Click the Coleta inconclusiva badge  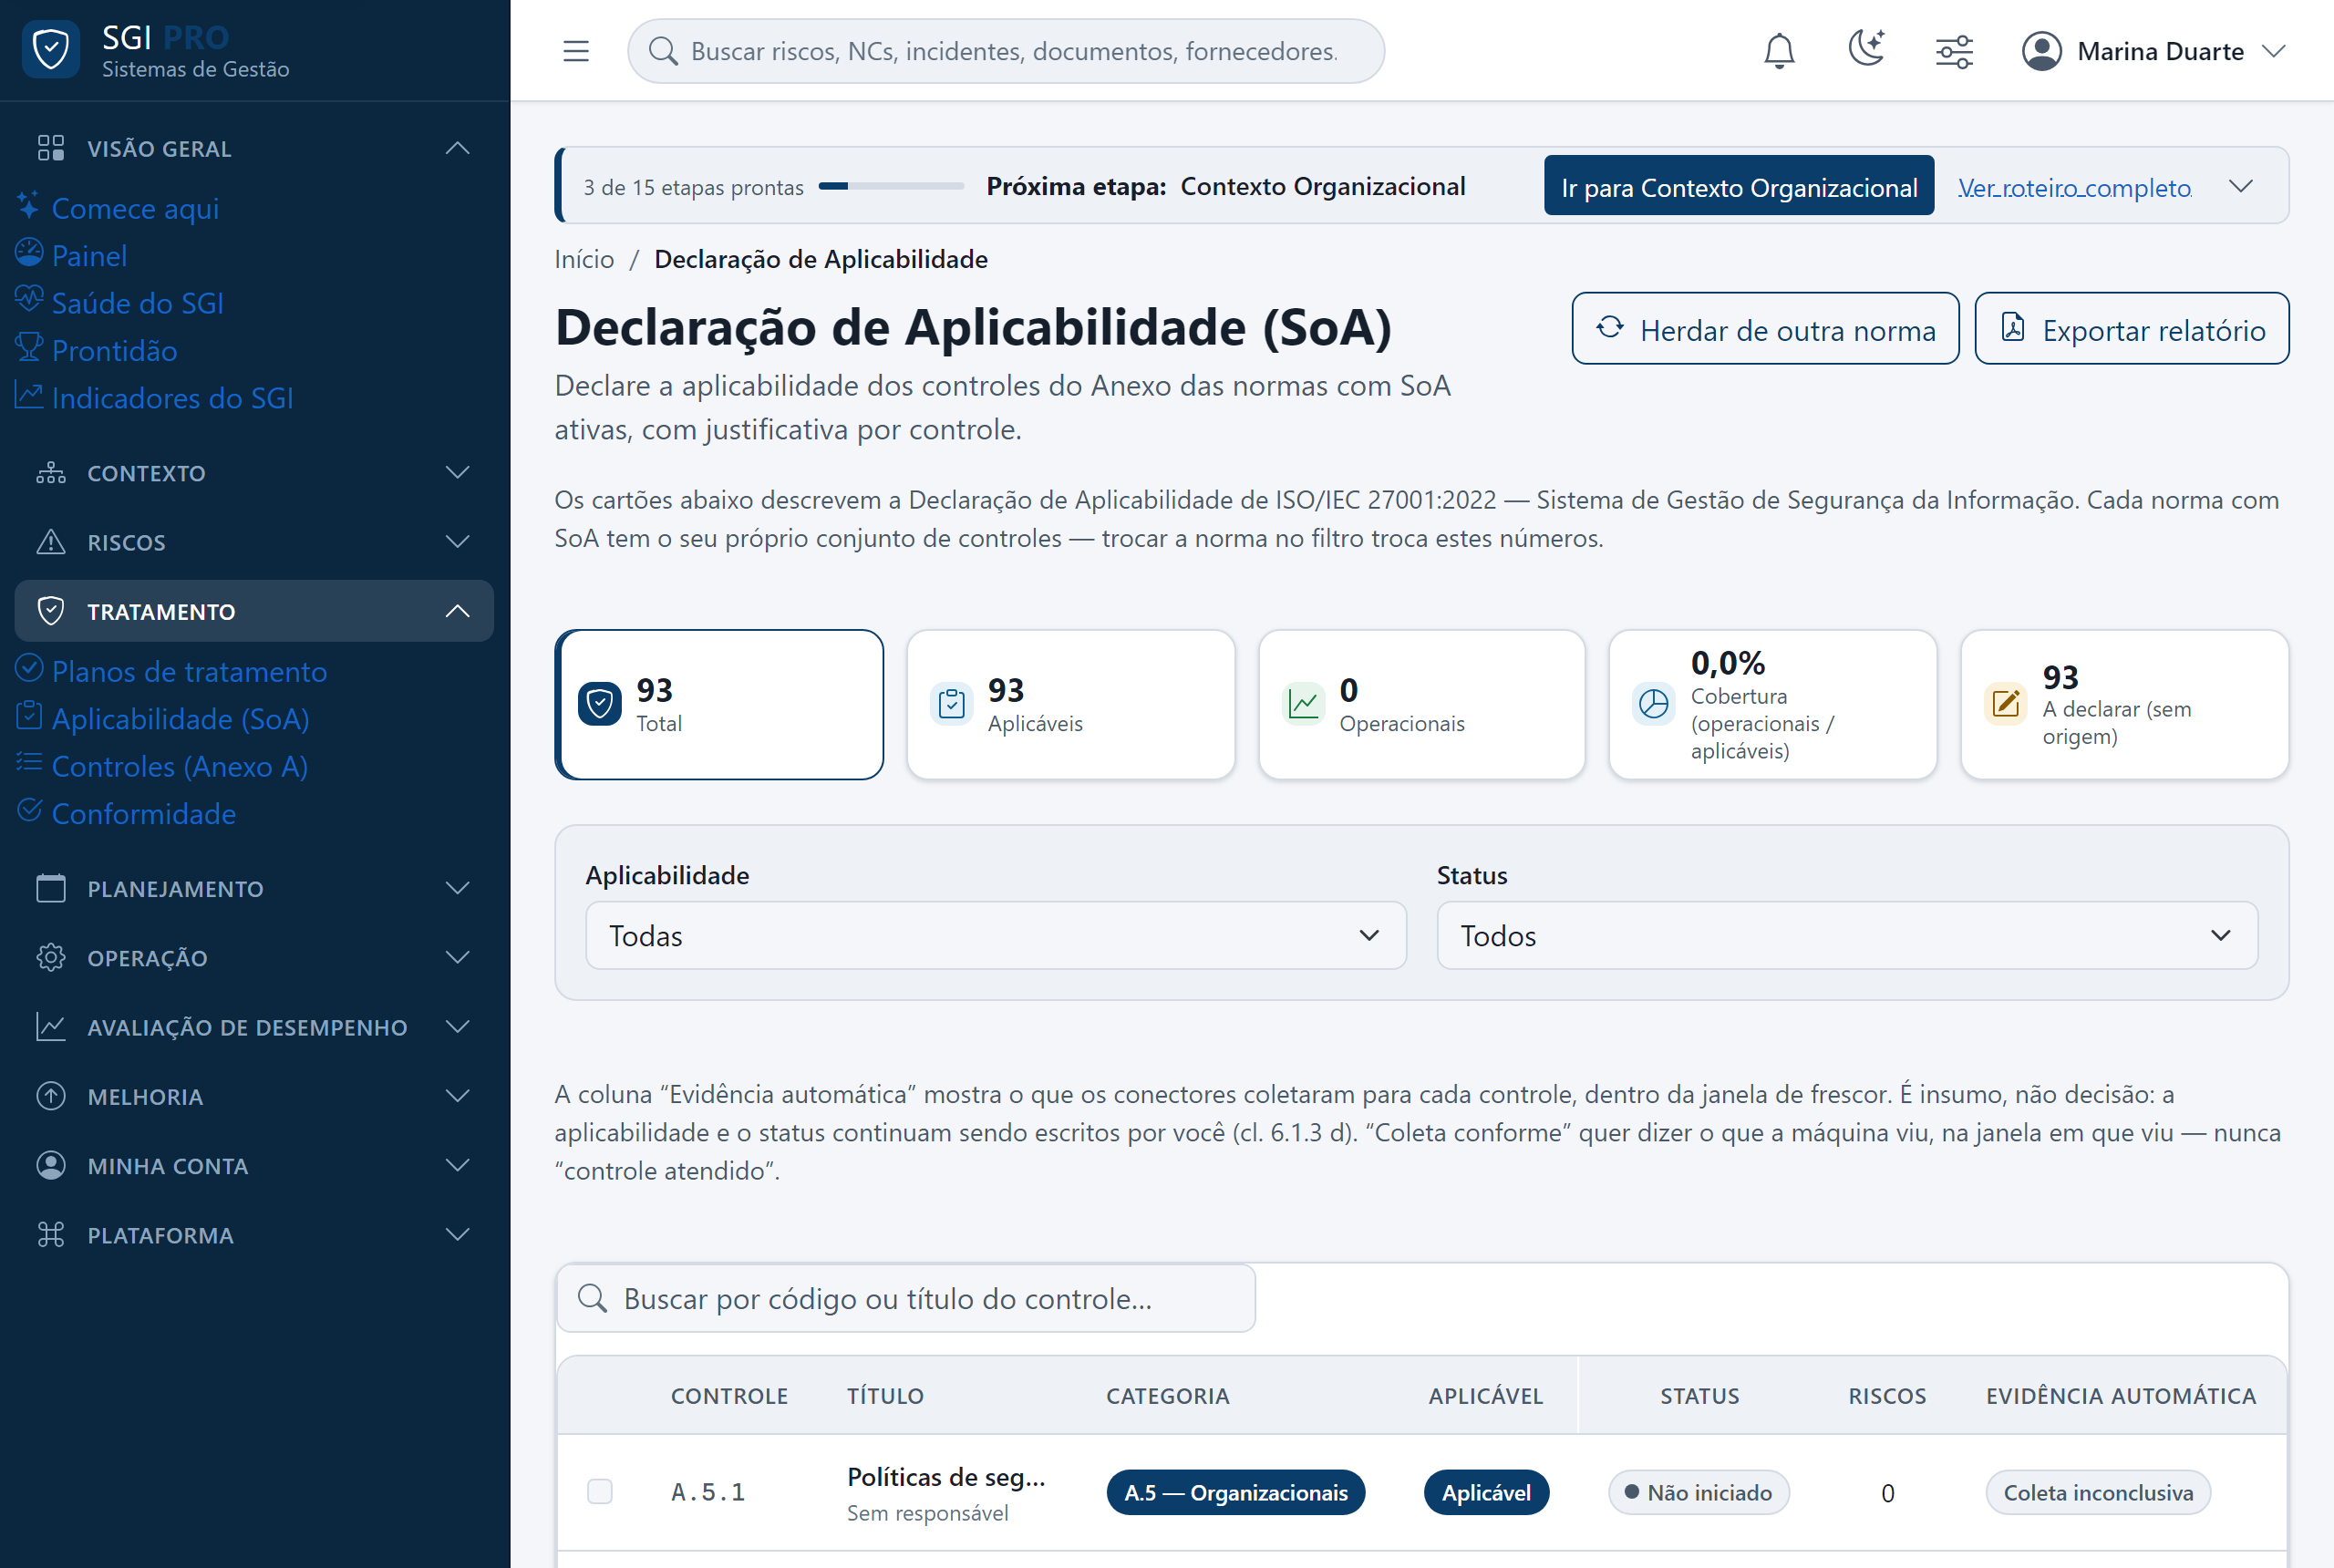[x=2097, y=1492]
